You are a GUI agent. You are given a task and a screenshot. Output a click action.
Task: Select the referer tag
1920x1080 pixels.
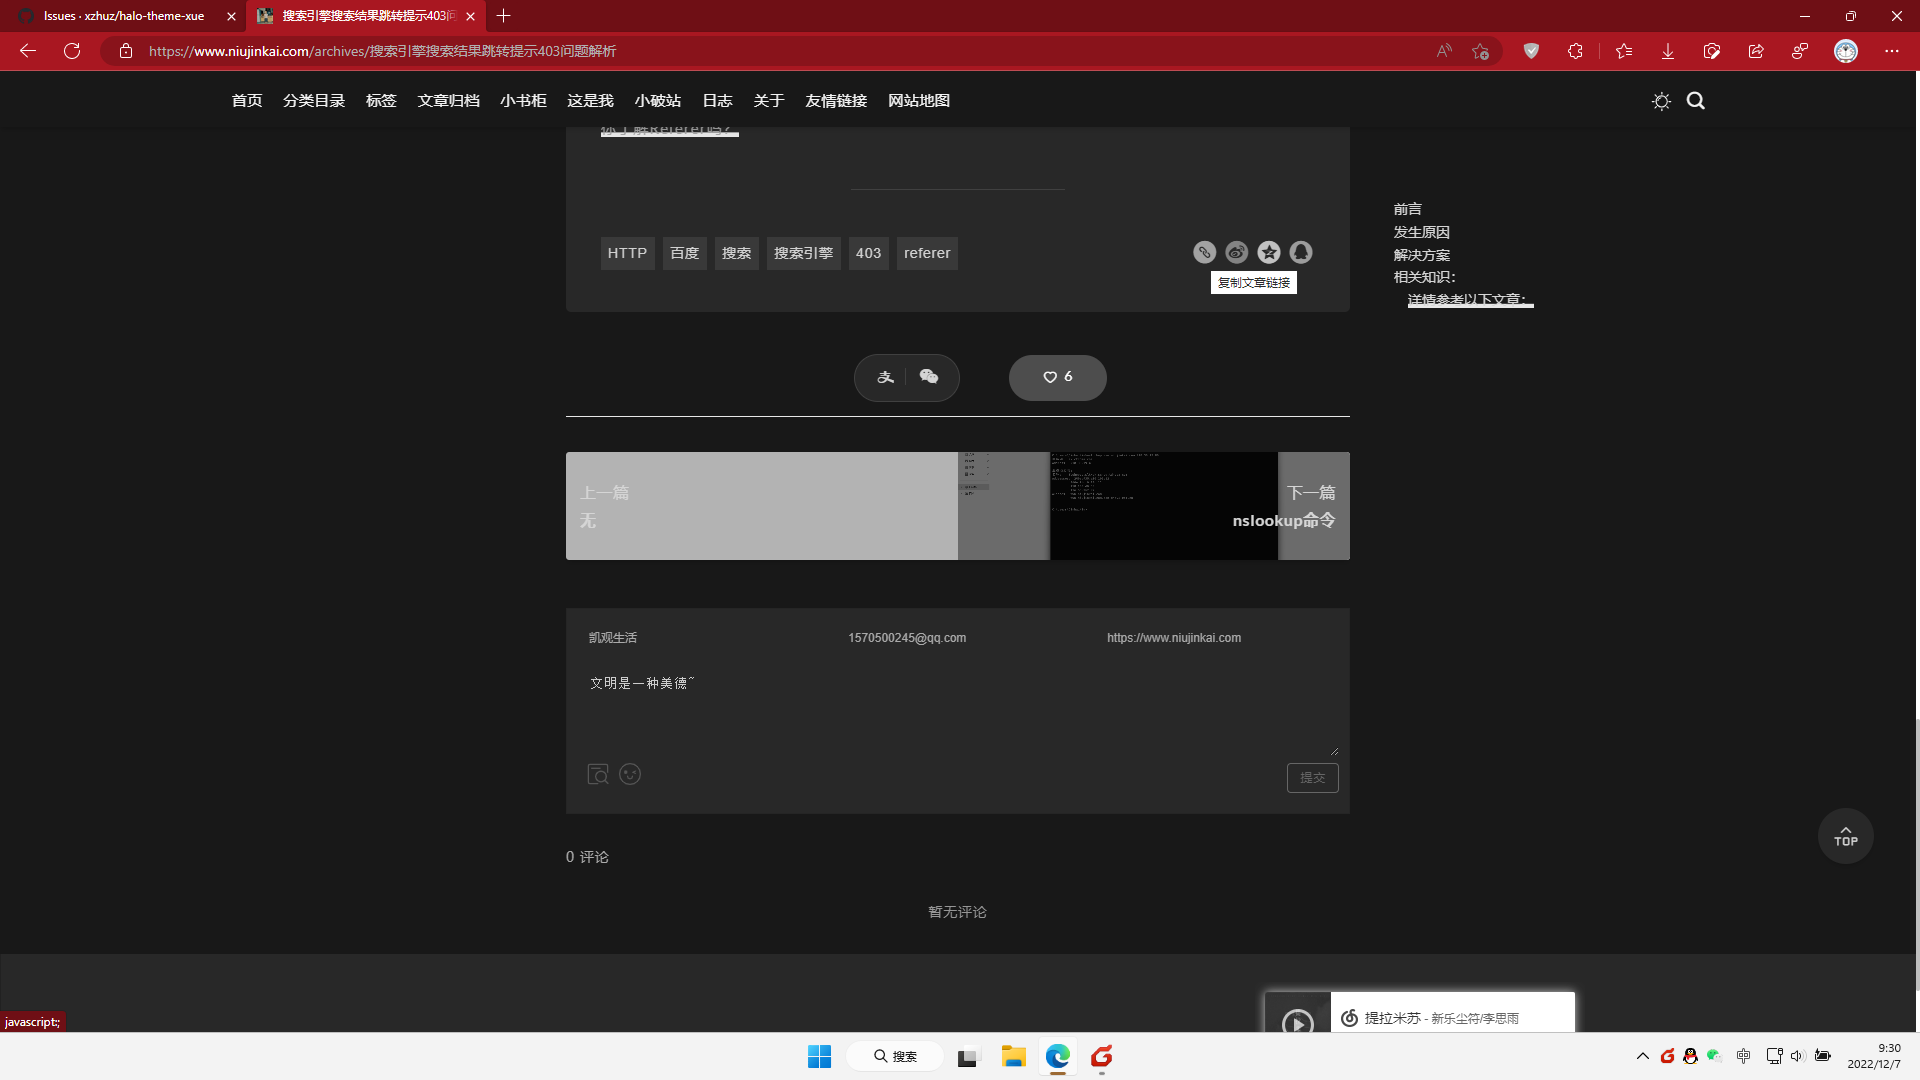(x=927, y=253)
